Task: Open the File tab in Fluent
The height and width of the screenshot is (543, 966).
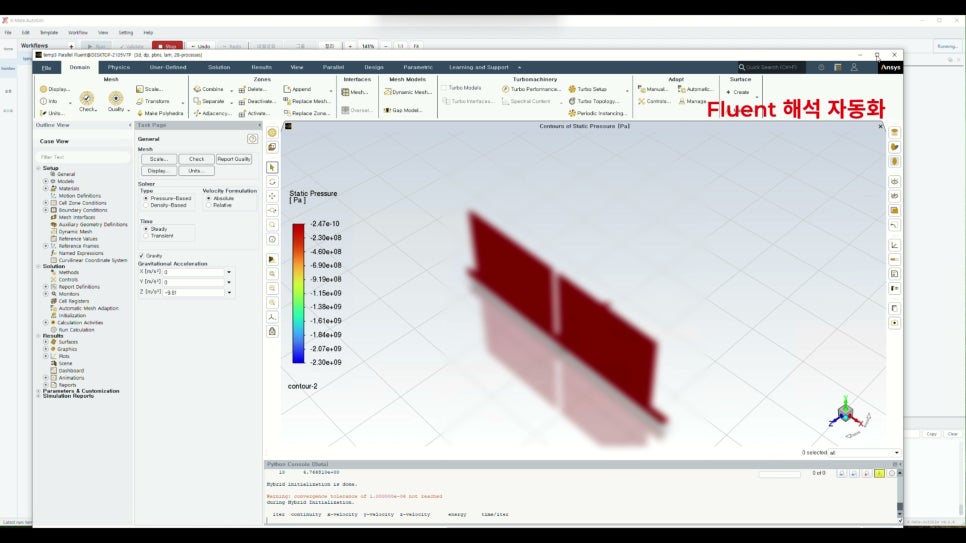Action: pyautogui.click(x=47, y=68)
